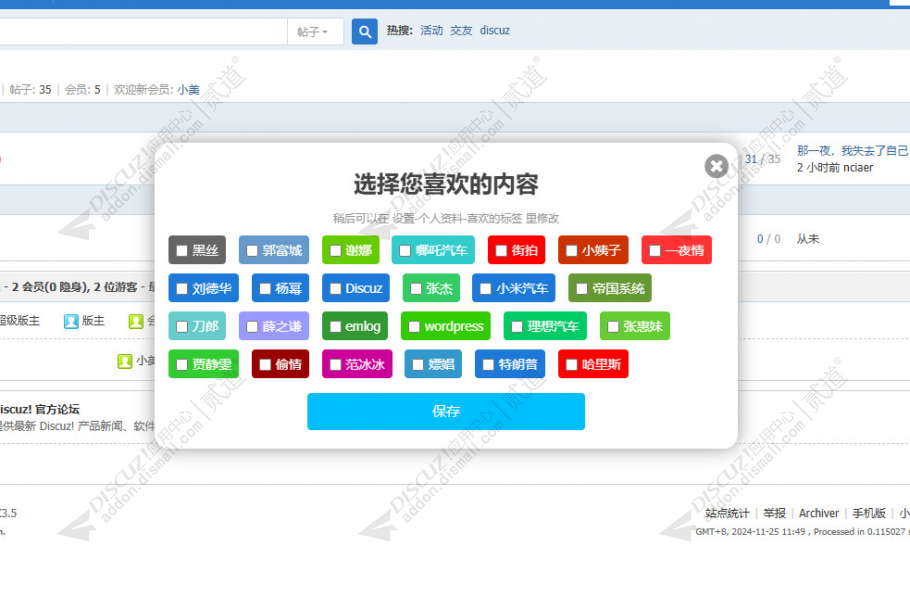Select the 刘德华 tag checkbox
Screen dimensions: 910x609
tap(182, 289)
